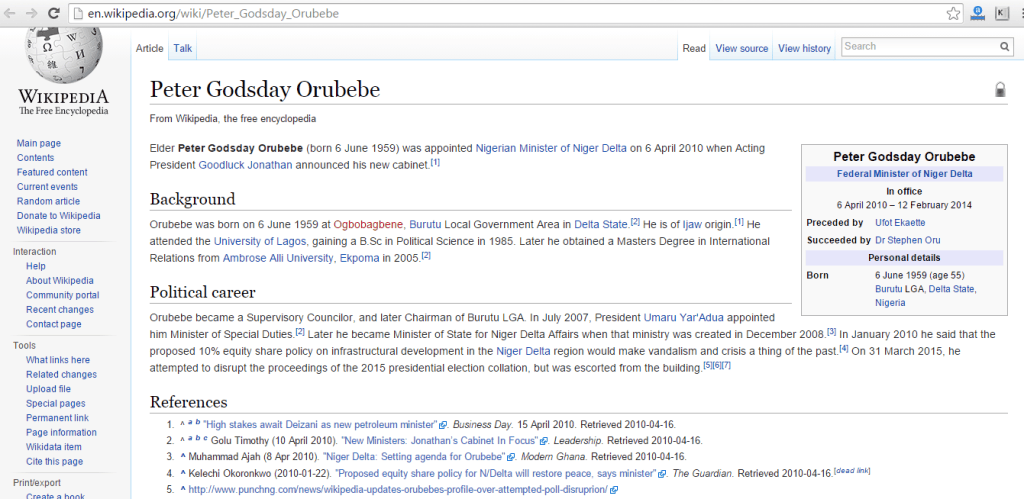Image resolution: width=1024 pixels, height=499 pixels.
Task: Open the View history tab
Action: [805, 48]
